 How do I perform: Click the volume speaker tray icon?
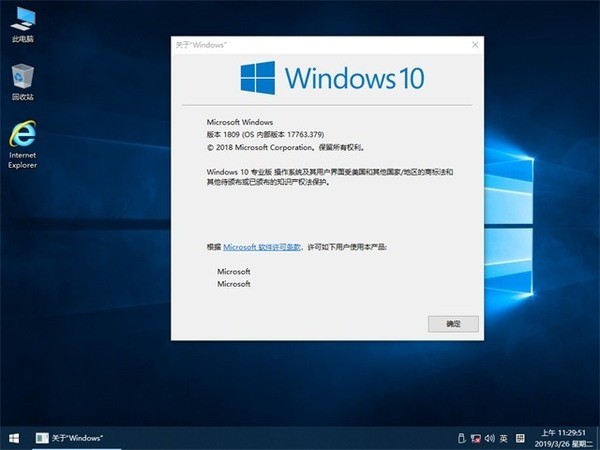(x=489, y=438)
